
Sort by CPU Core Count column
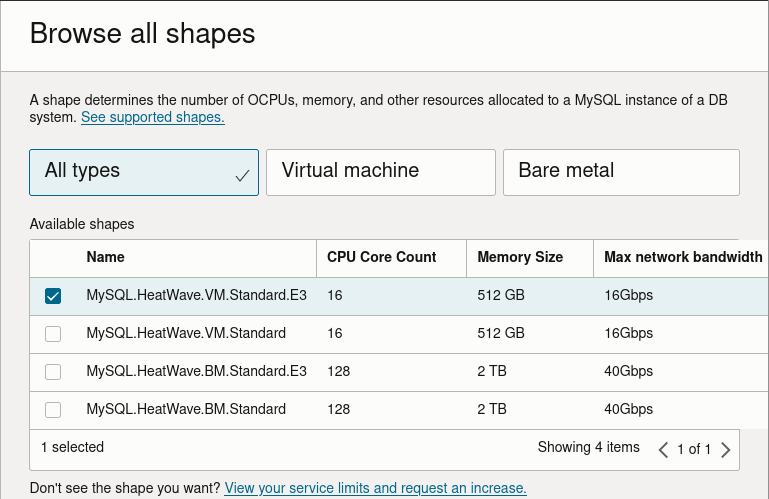click(382, 257)
